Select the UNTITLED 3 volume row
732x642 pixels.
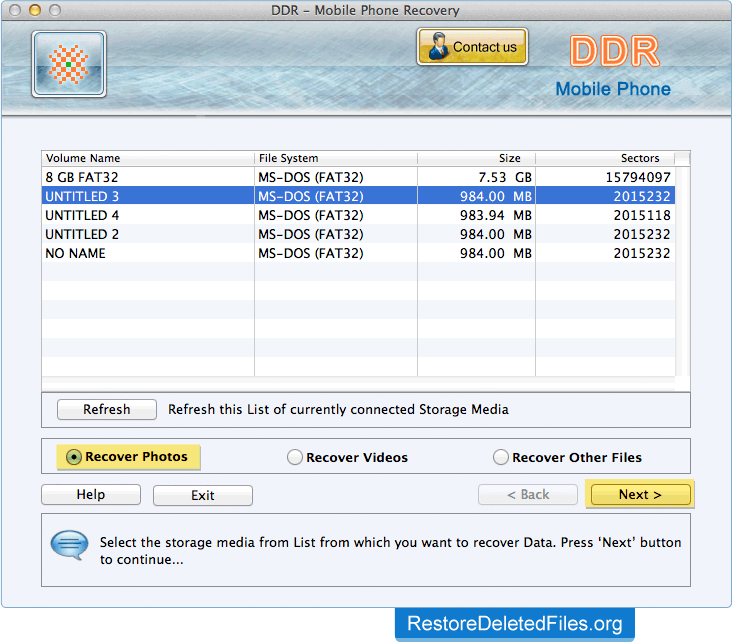pyautogui.click(x=358, y=196)
